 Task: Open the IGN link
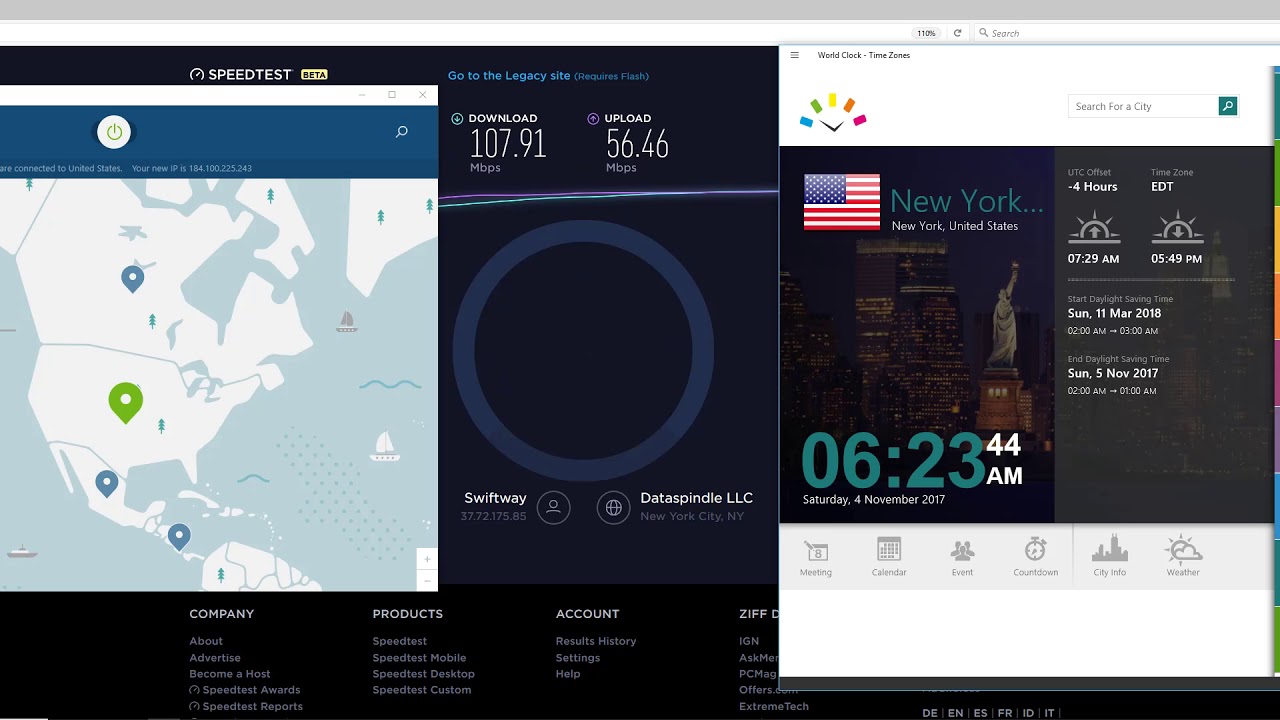pos(749,641)
